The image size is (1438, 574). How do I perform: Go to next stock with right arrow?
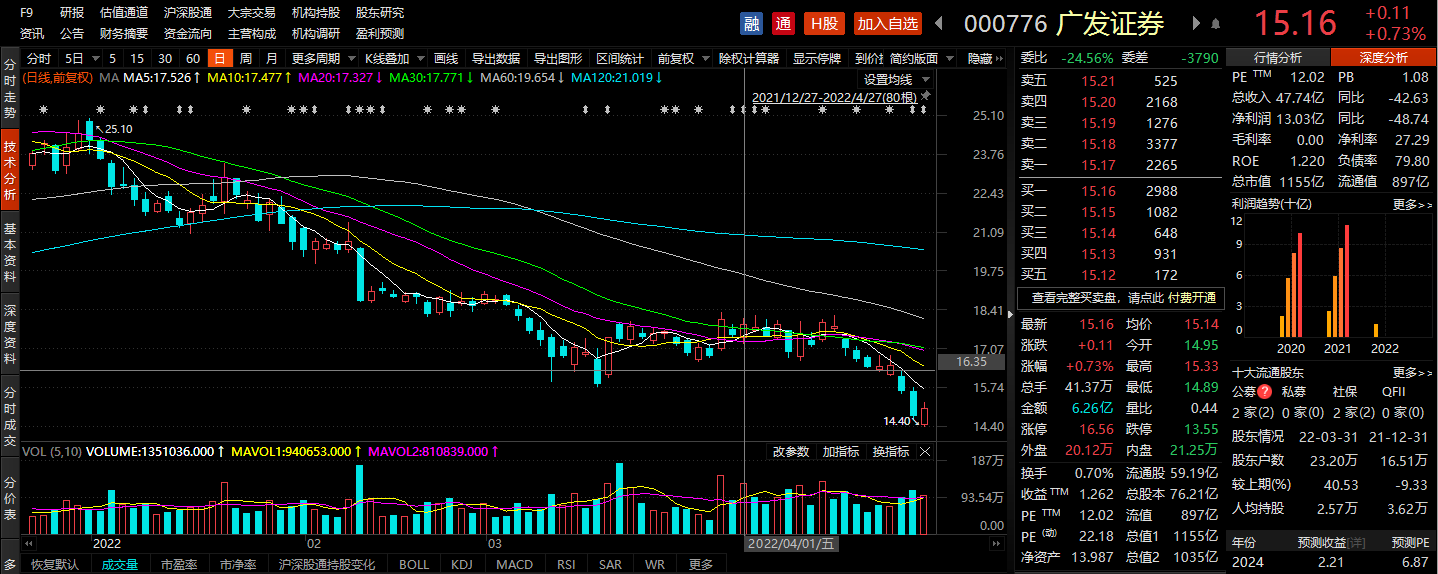(1196, 23)
